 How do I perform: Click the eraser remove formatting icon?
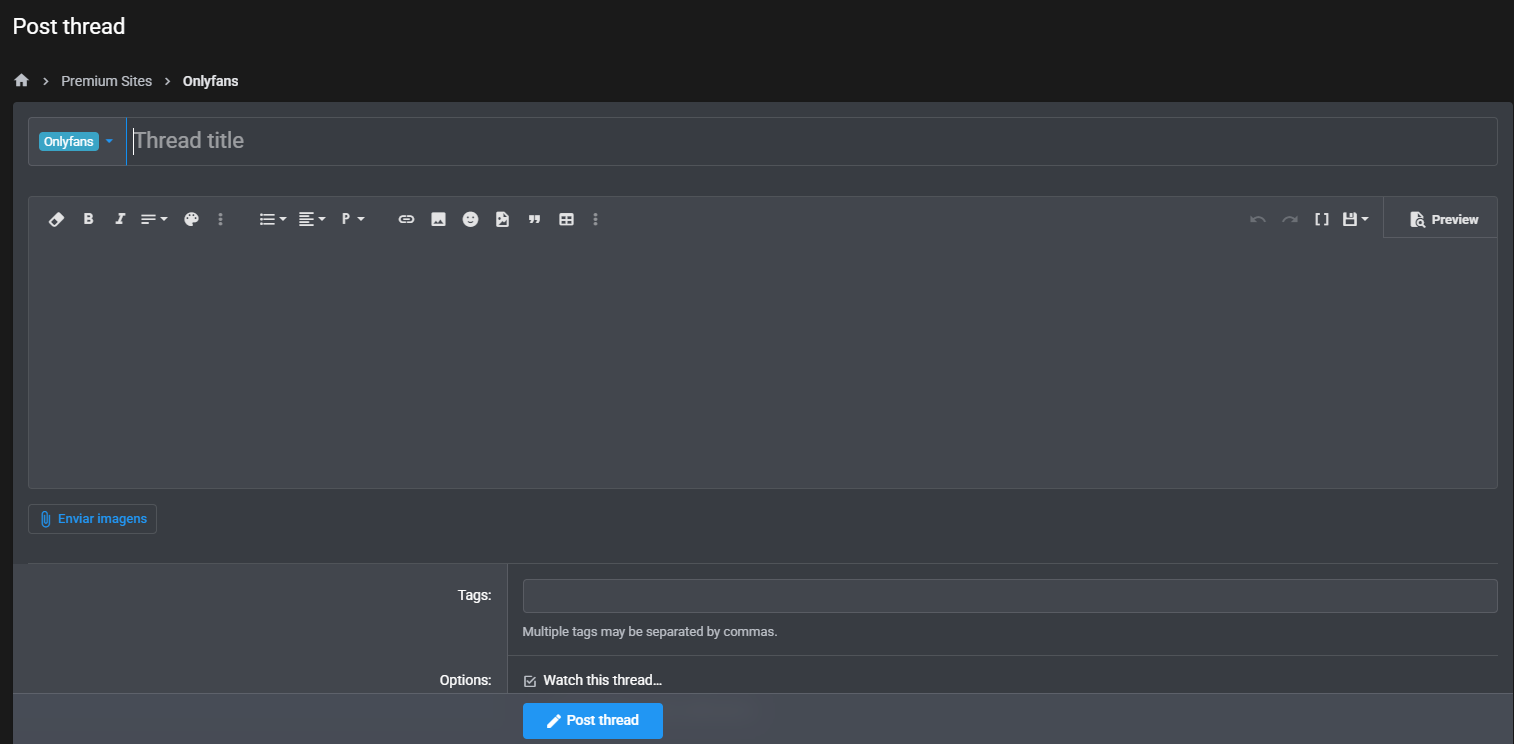57,219
